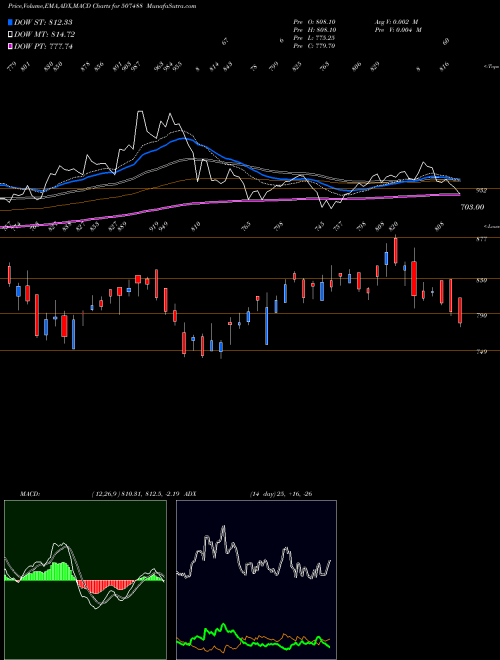Click the tall blue candle near chart middle
The height and width of the screenshot is (660, 500).
(x=267, y=326)
